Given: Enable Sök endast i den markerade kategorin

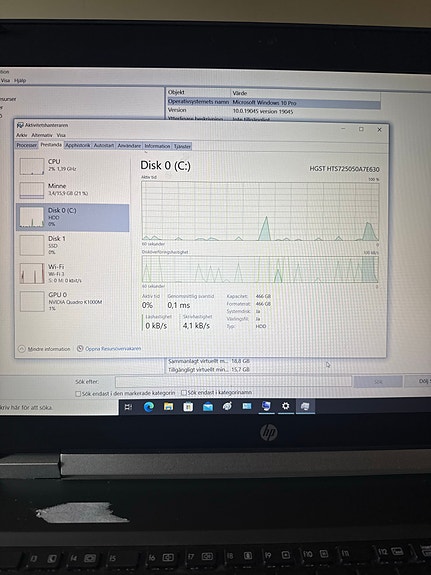Looking at the screenshot, I should pyautogui.click(x=78, y=393).
